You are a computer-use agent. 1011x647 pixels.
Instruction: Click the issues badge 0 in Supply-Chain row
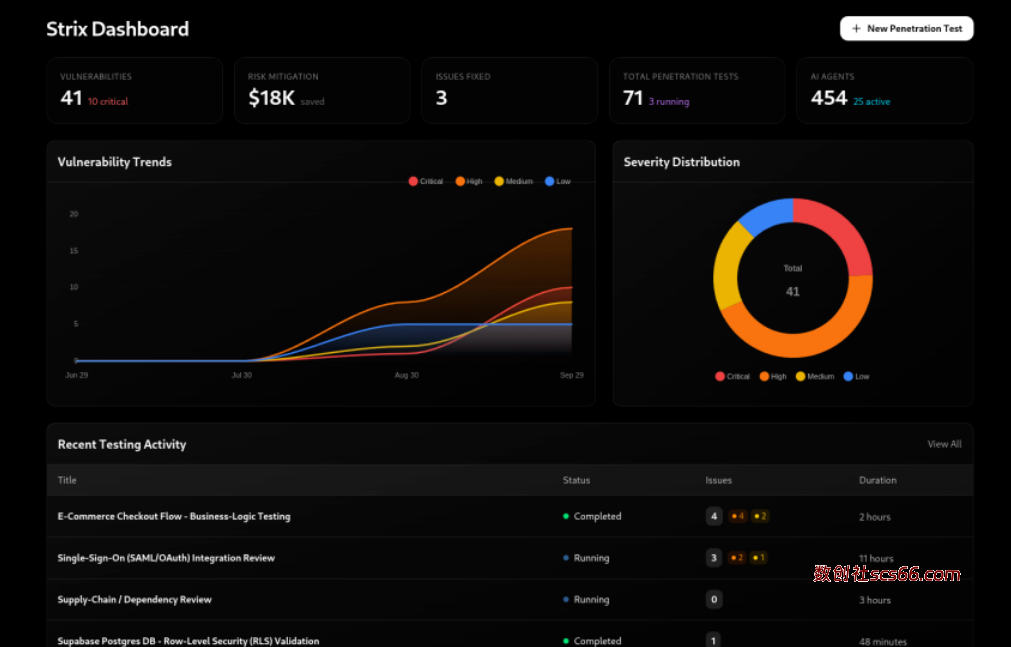[x=714, y=600]
